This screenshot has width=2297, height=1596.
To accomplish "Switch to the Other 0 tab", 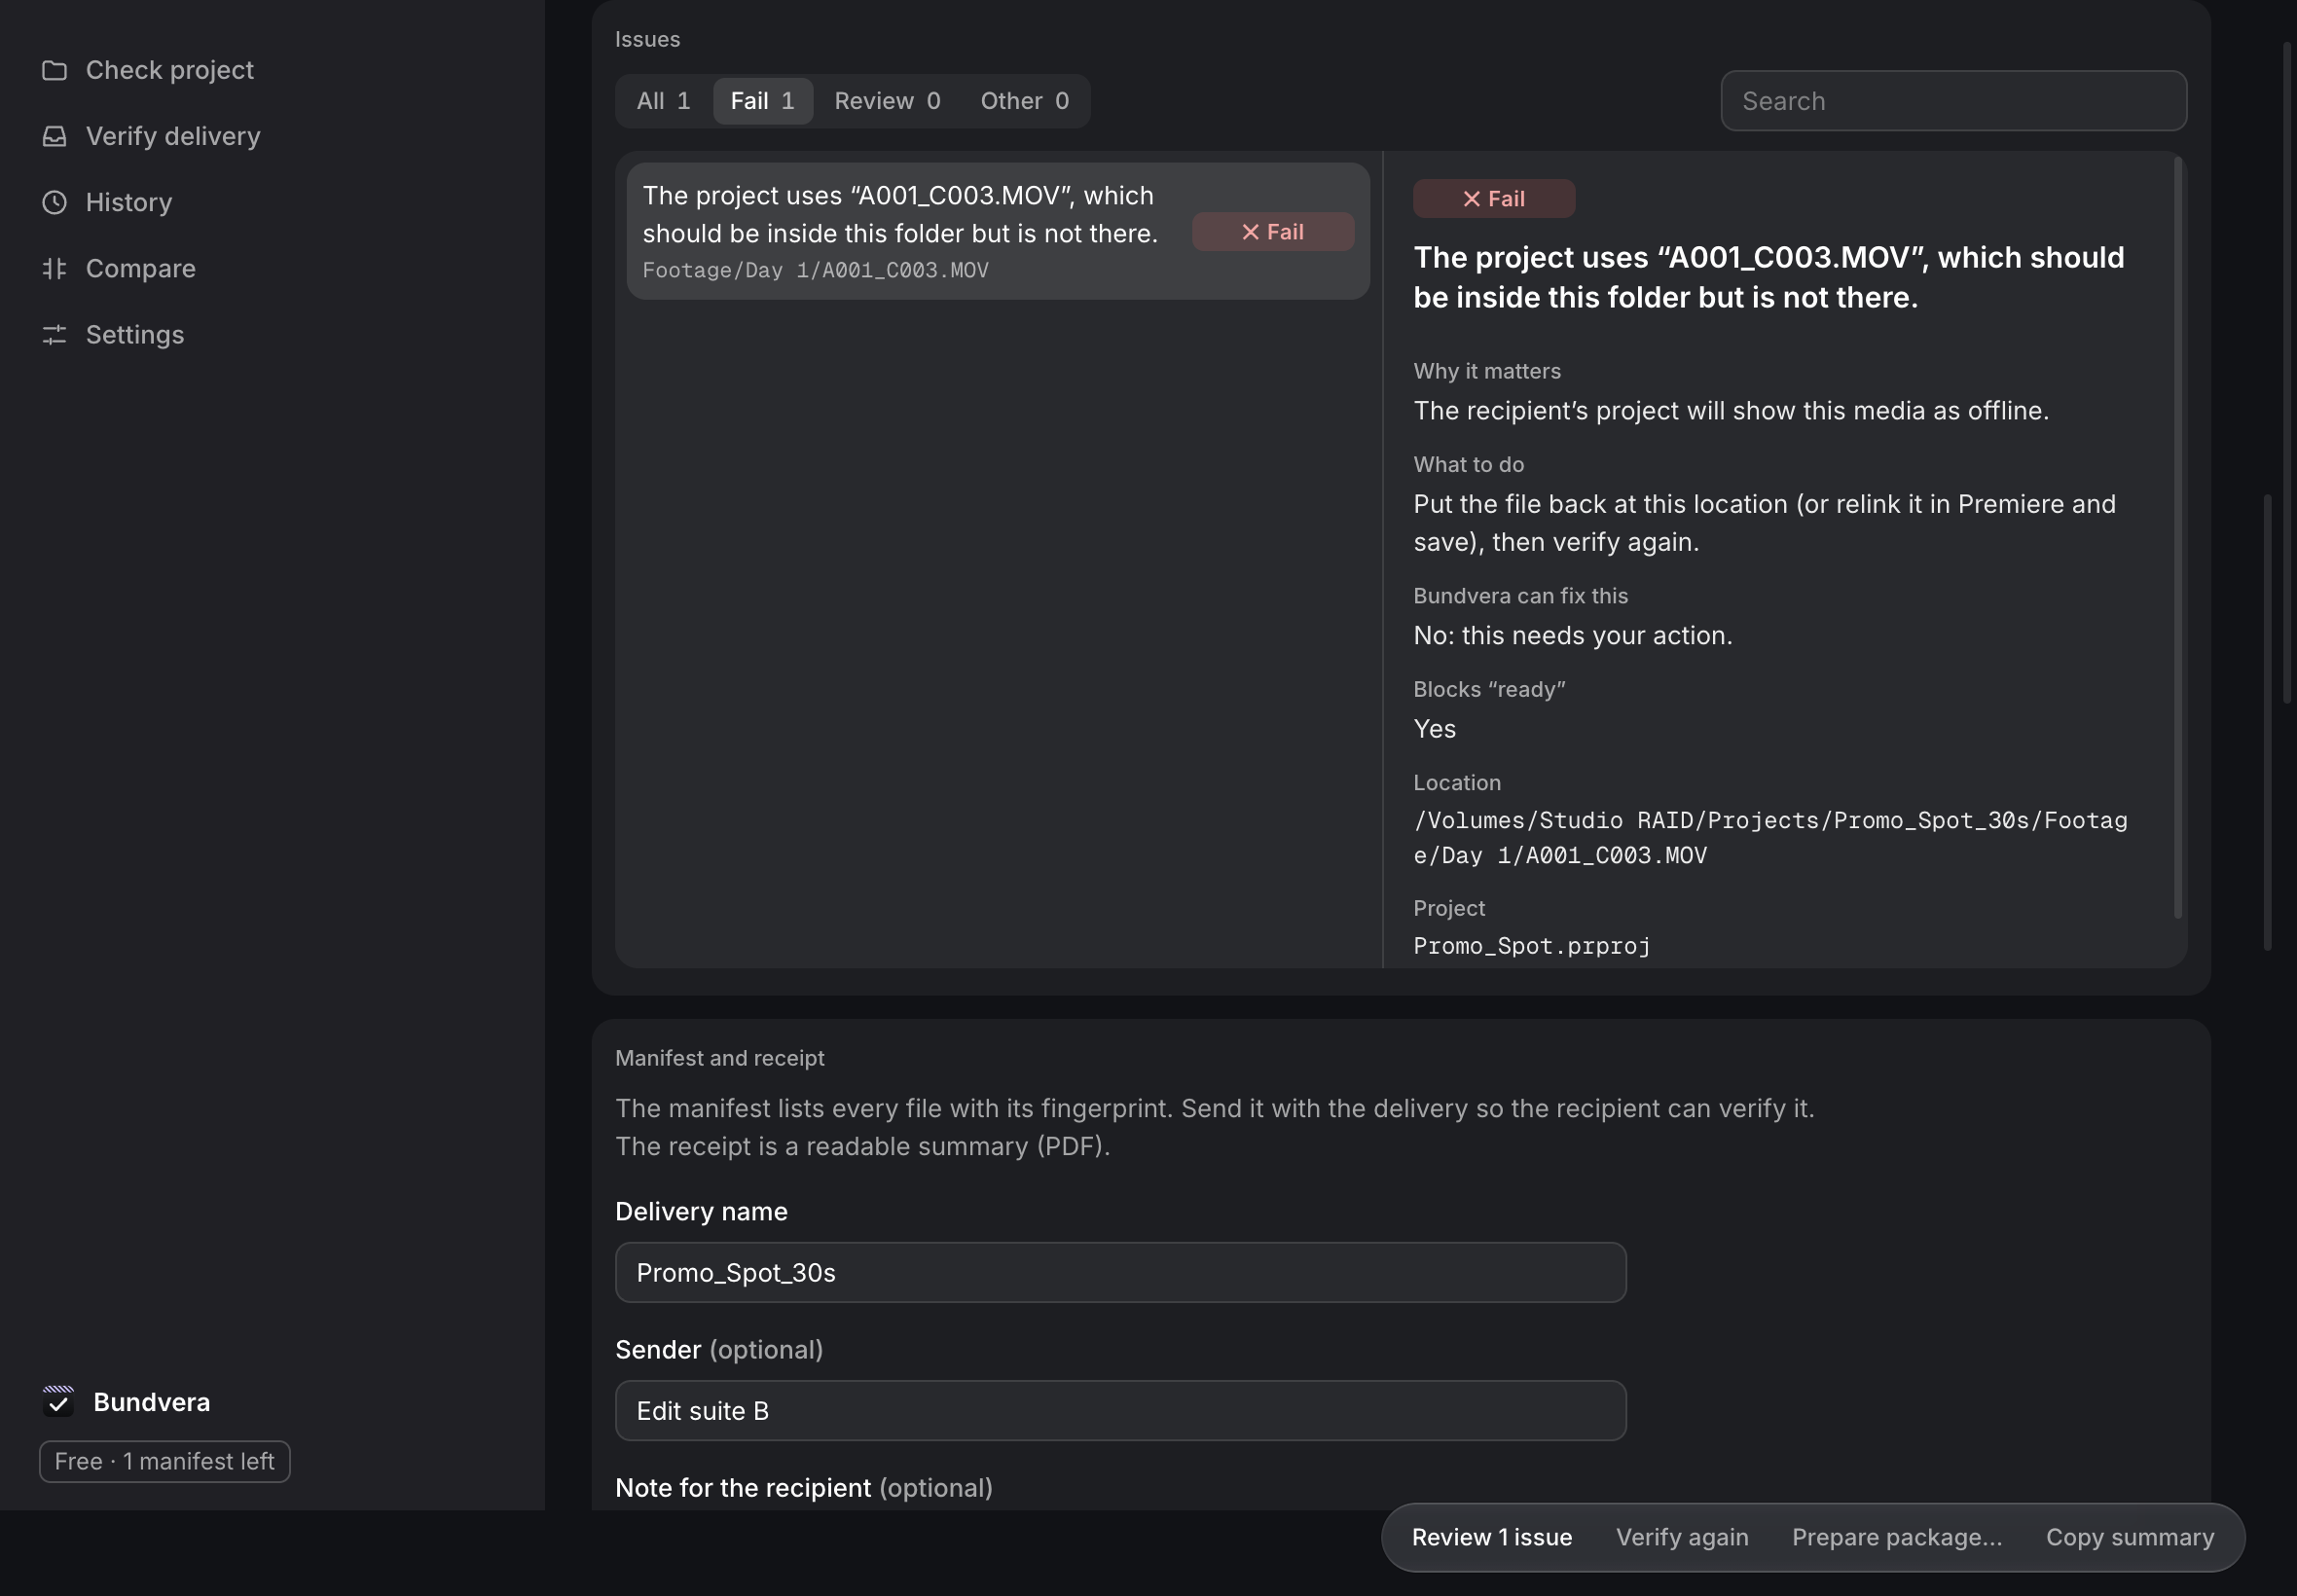I will point(1024,101).
